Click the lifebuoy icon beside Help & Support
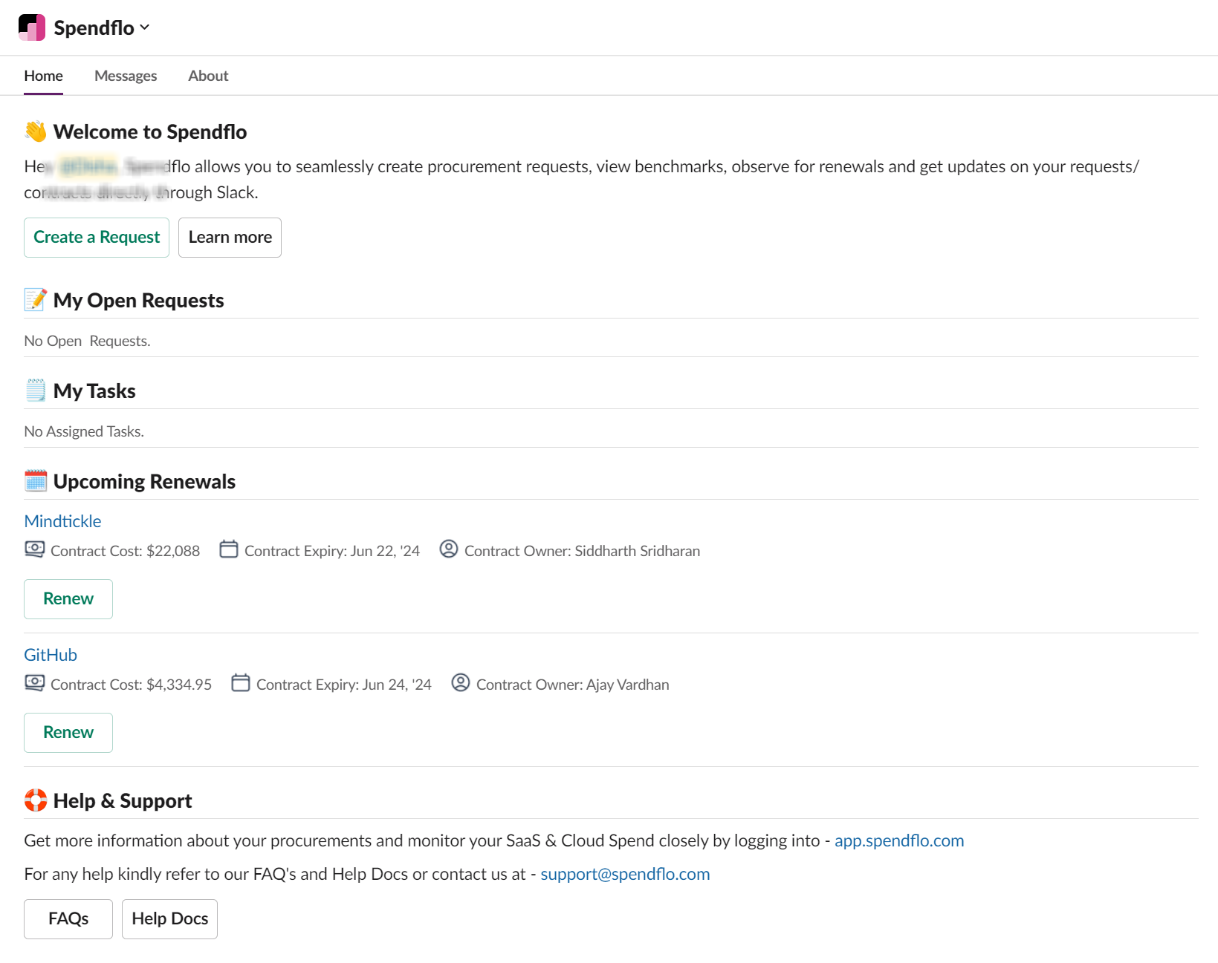 point(35,800)
